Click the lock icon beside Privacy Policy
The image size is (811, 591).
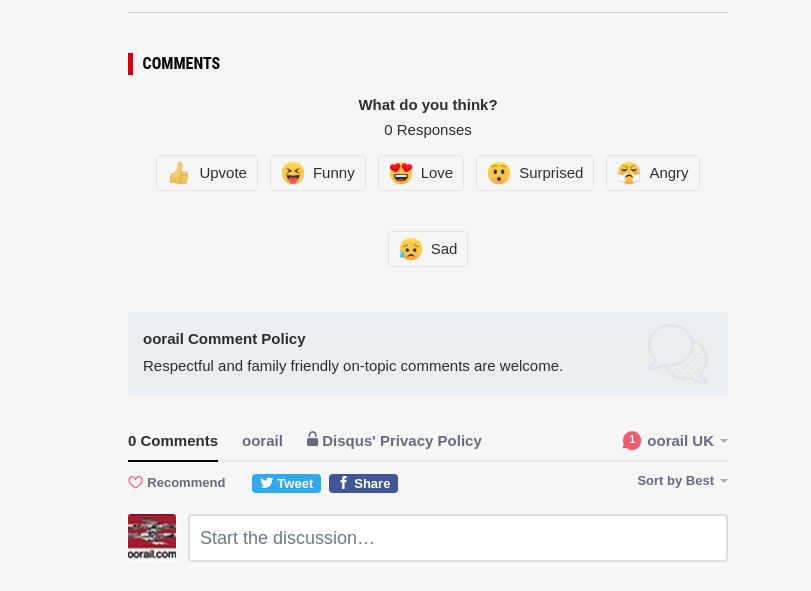(x=312, y=439)
